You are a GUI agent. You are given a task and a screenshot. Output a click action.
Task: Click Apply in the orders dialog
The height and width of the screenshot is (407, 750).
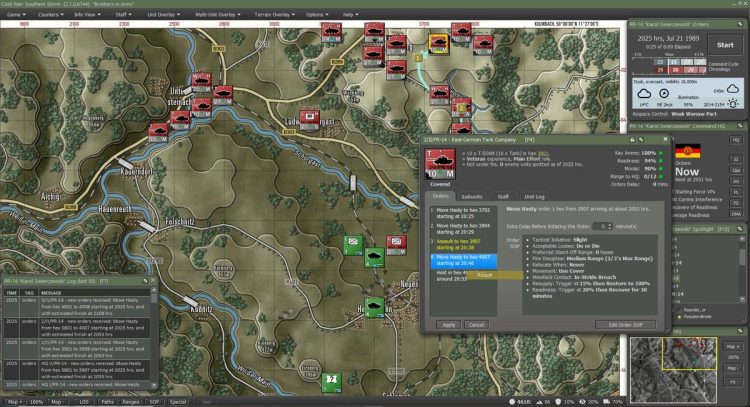[x=448, y=324]
